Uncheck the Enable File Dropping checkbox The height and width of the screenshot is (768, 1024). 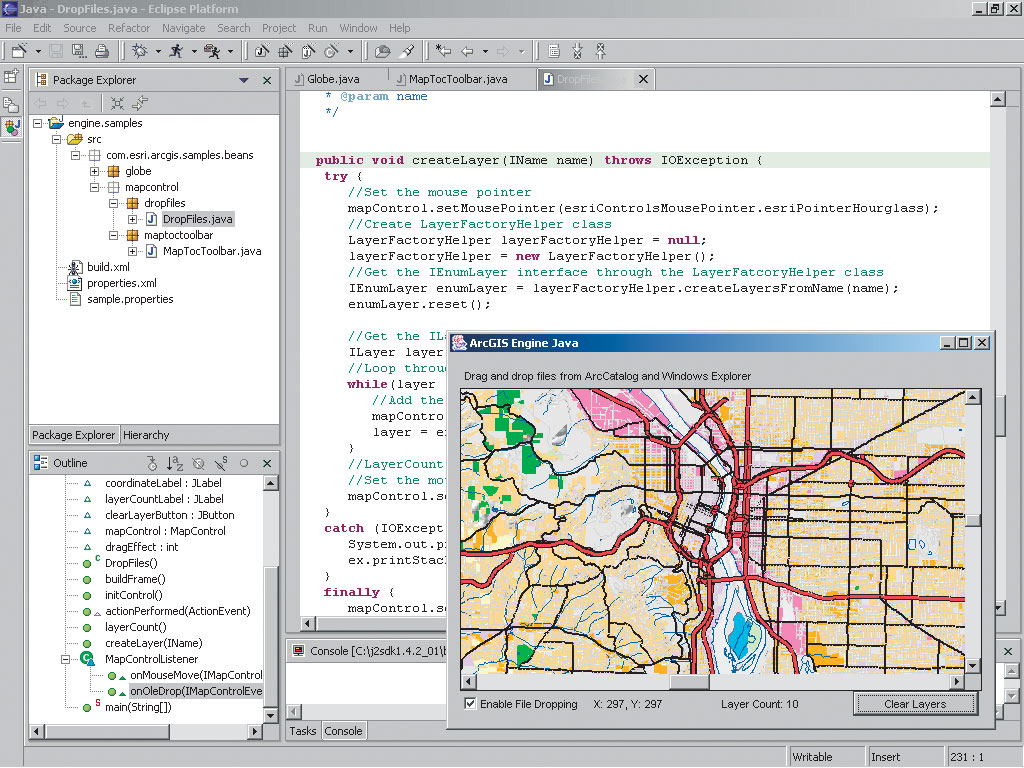(x=471, y=704)
